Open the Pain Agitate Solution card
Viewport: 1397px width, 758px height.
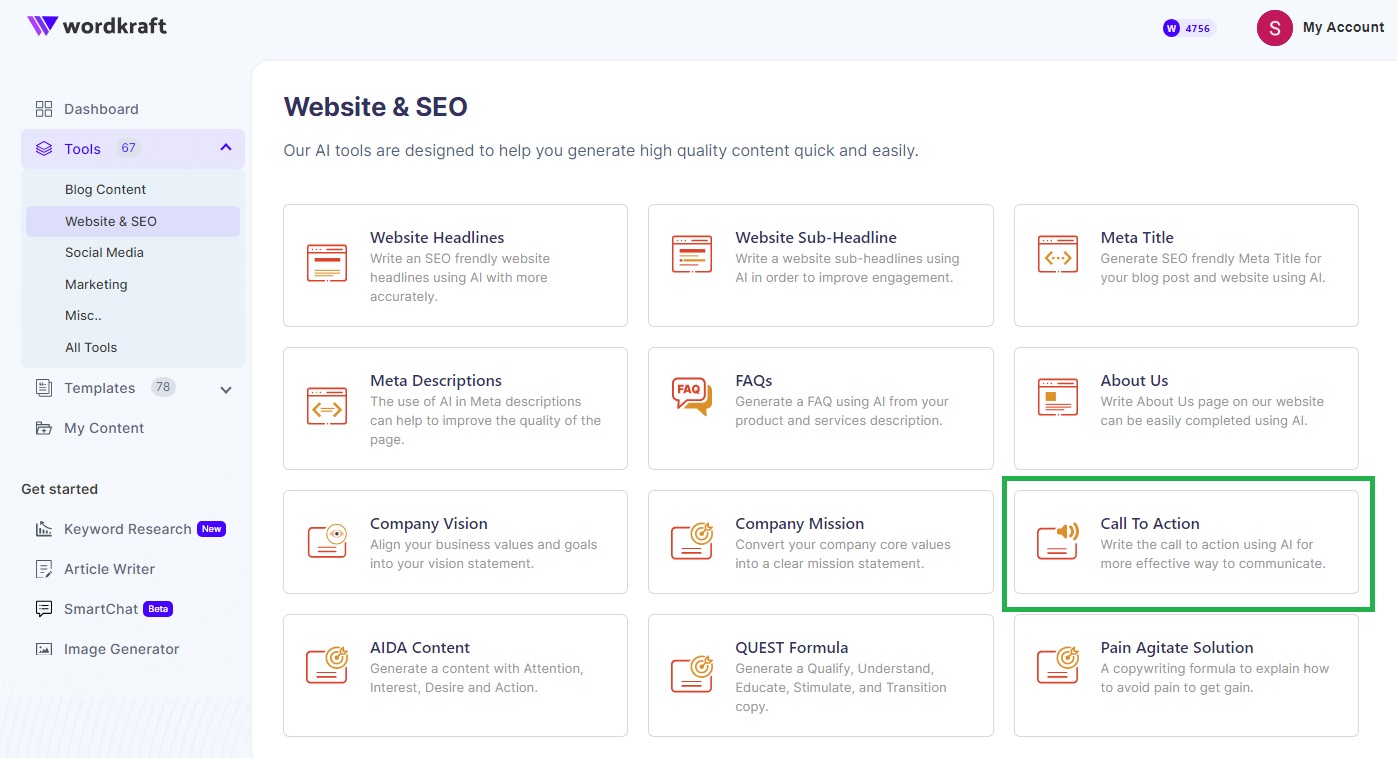click(1185, 675)
